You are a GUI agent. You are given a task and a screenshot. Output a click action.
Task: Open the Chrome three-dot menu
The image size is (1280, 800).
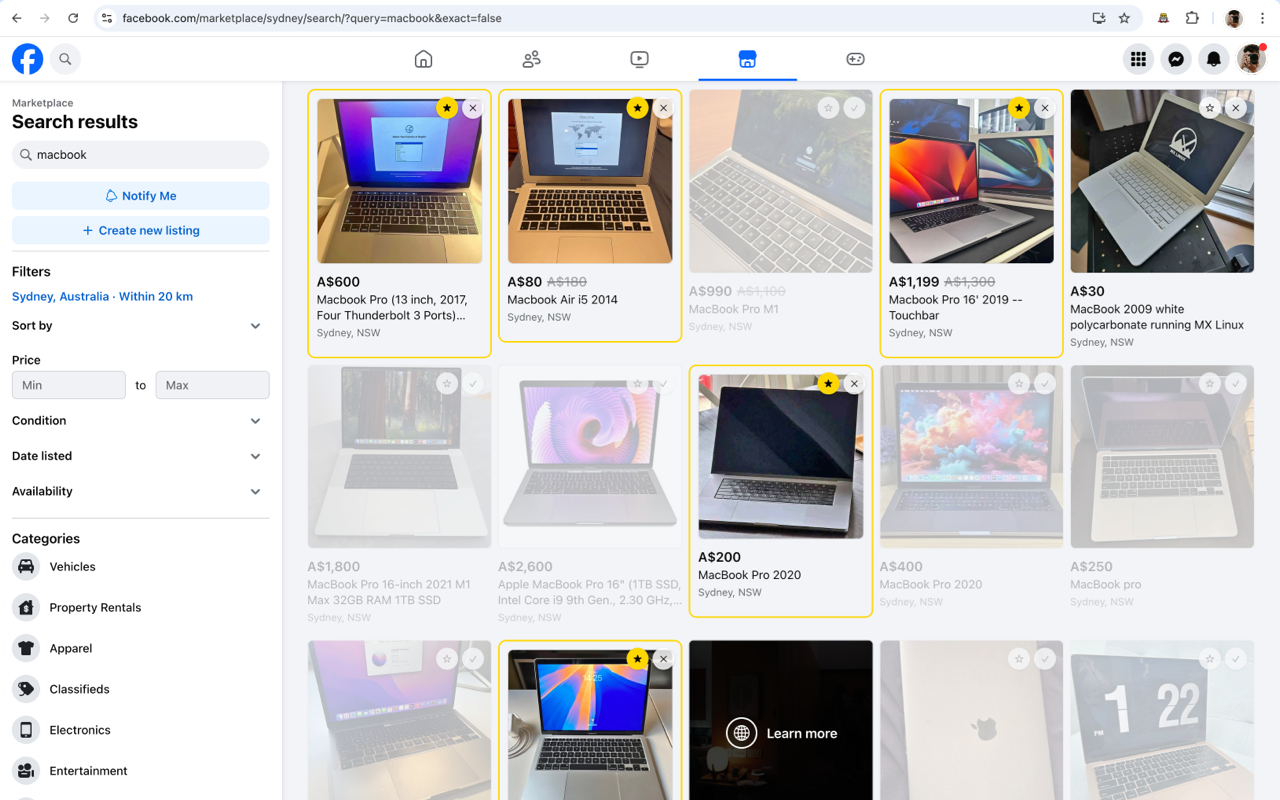tap(1262, 18)
